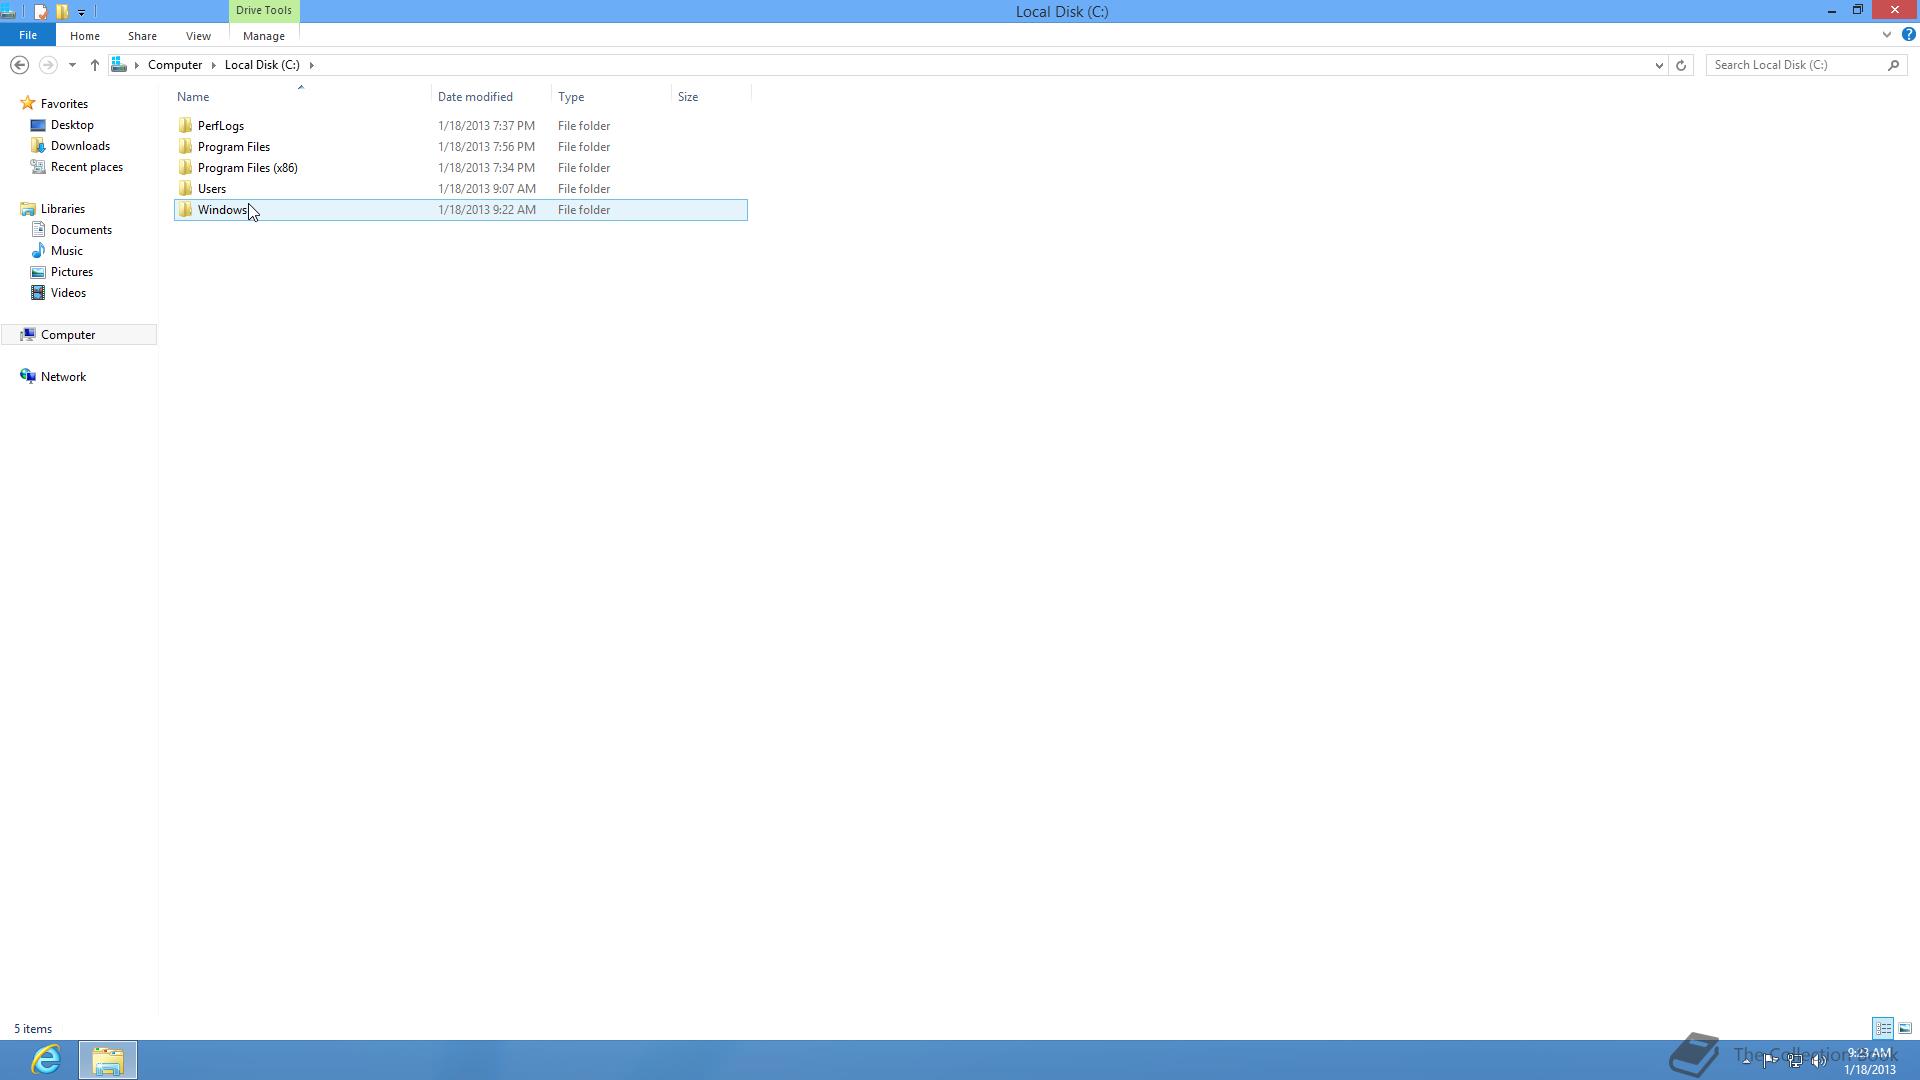This screenshot has width=1920, height=1080.
Task: Refresh the Local Disk (C:) view
Action: [1681, 65]
